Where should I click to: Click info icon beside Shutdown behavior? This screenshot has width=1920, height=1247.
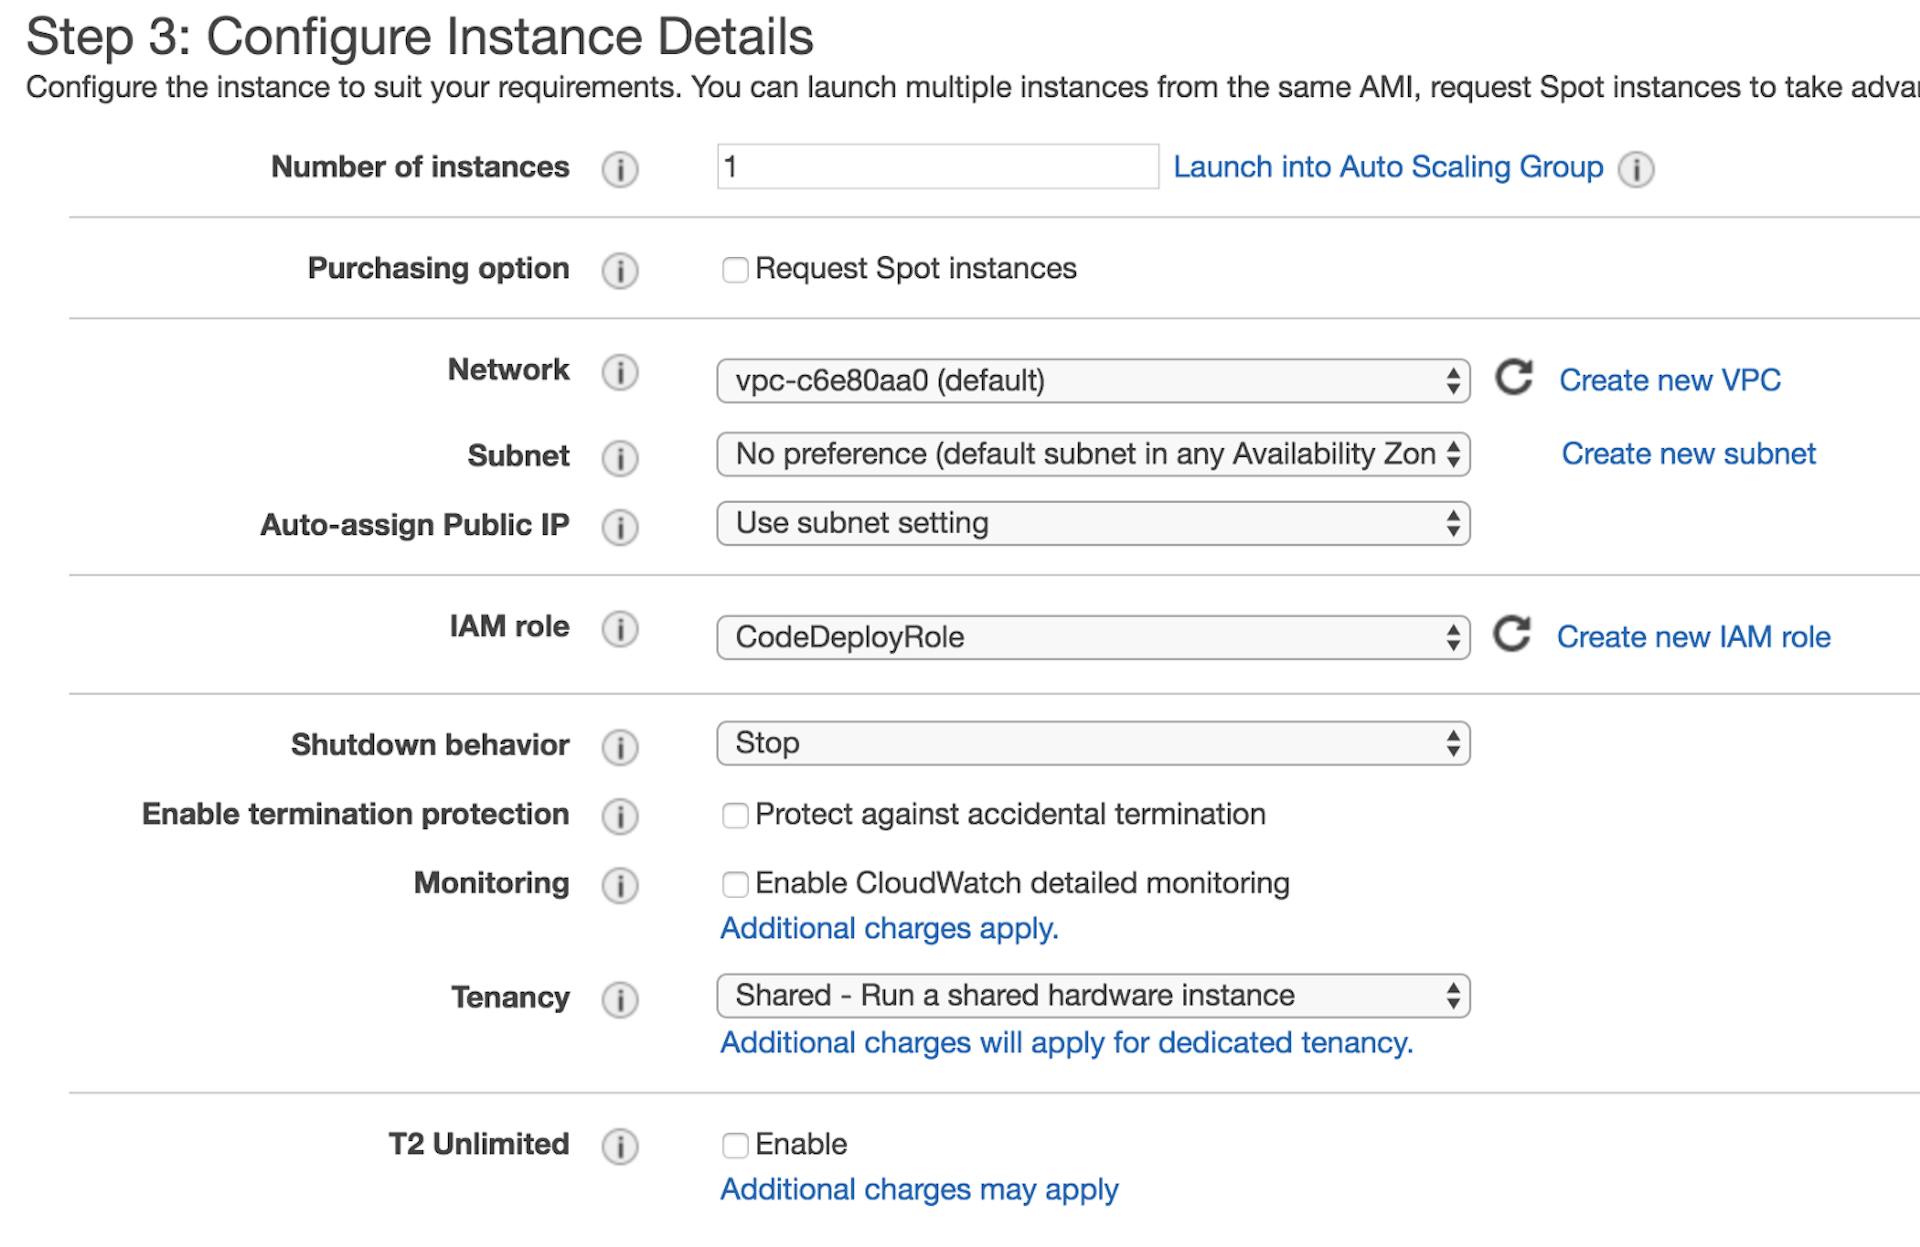[619, 747]
